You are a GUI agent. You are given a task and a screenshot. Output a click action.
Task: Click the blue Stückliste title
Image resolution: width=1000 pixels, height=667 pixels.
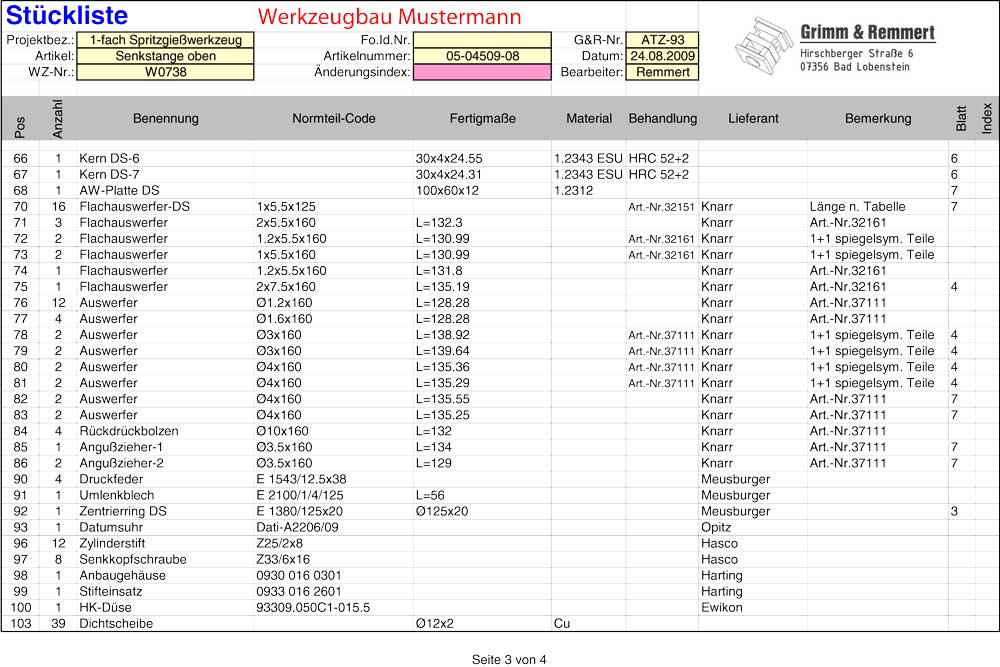click(67, 16)
